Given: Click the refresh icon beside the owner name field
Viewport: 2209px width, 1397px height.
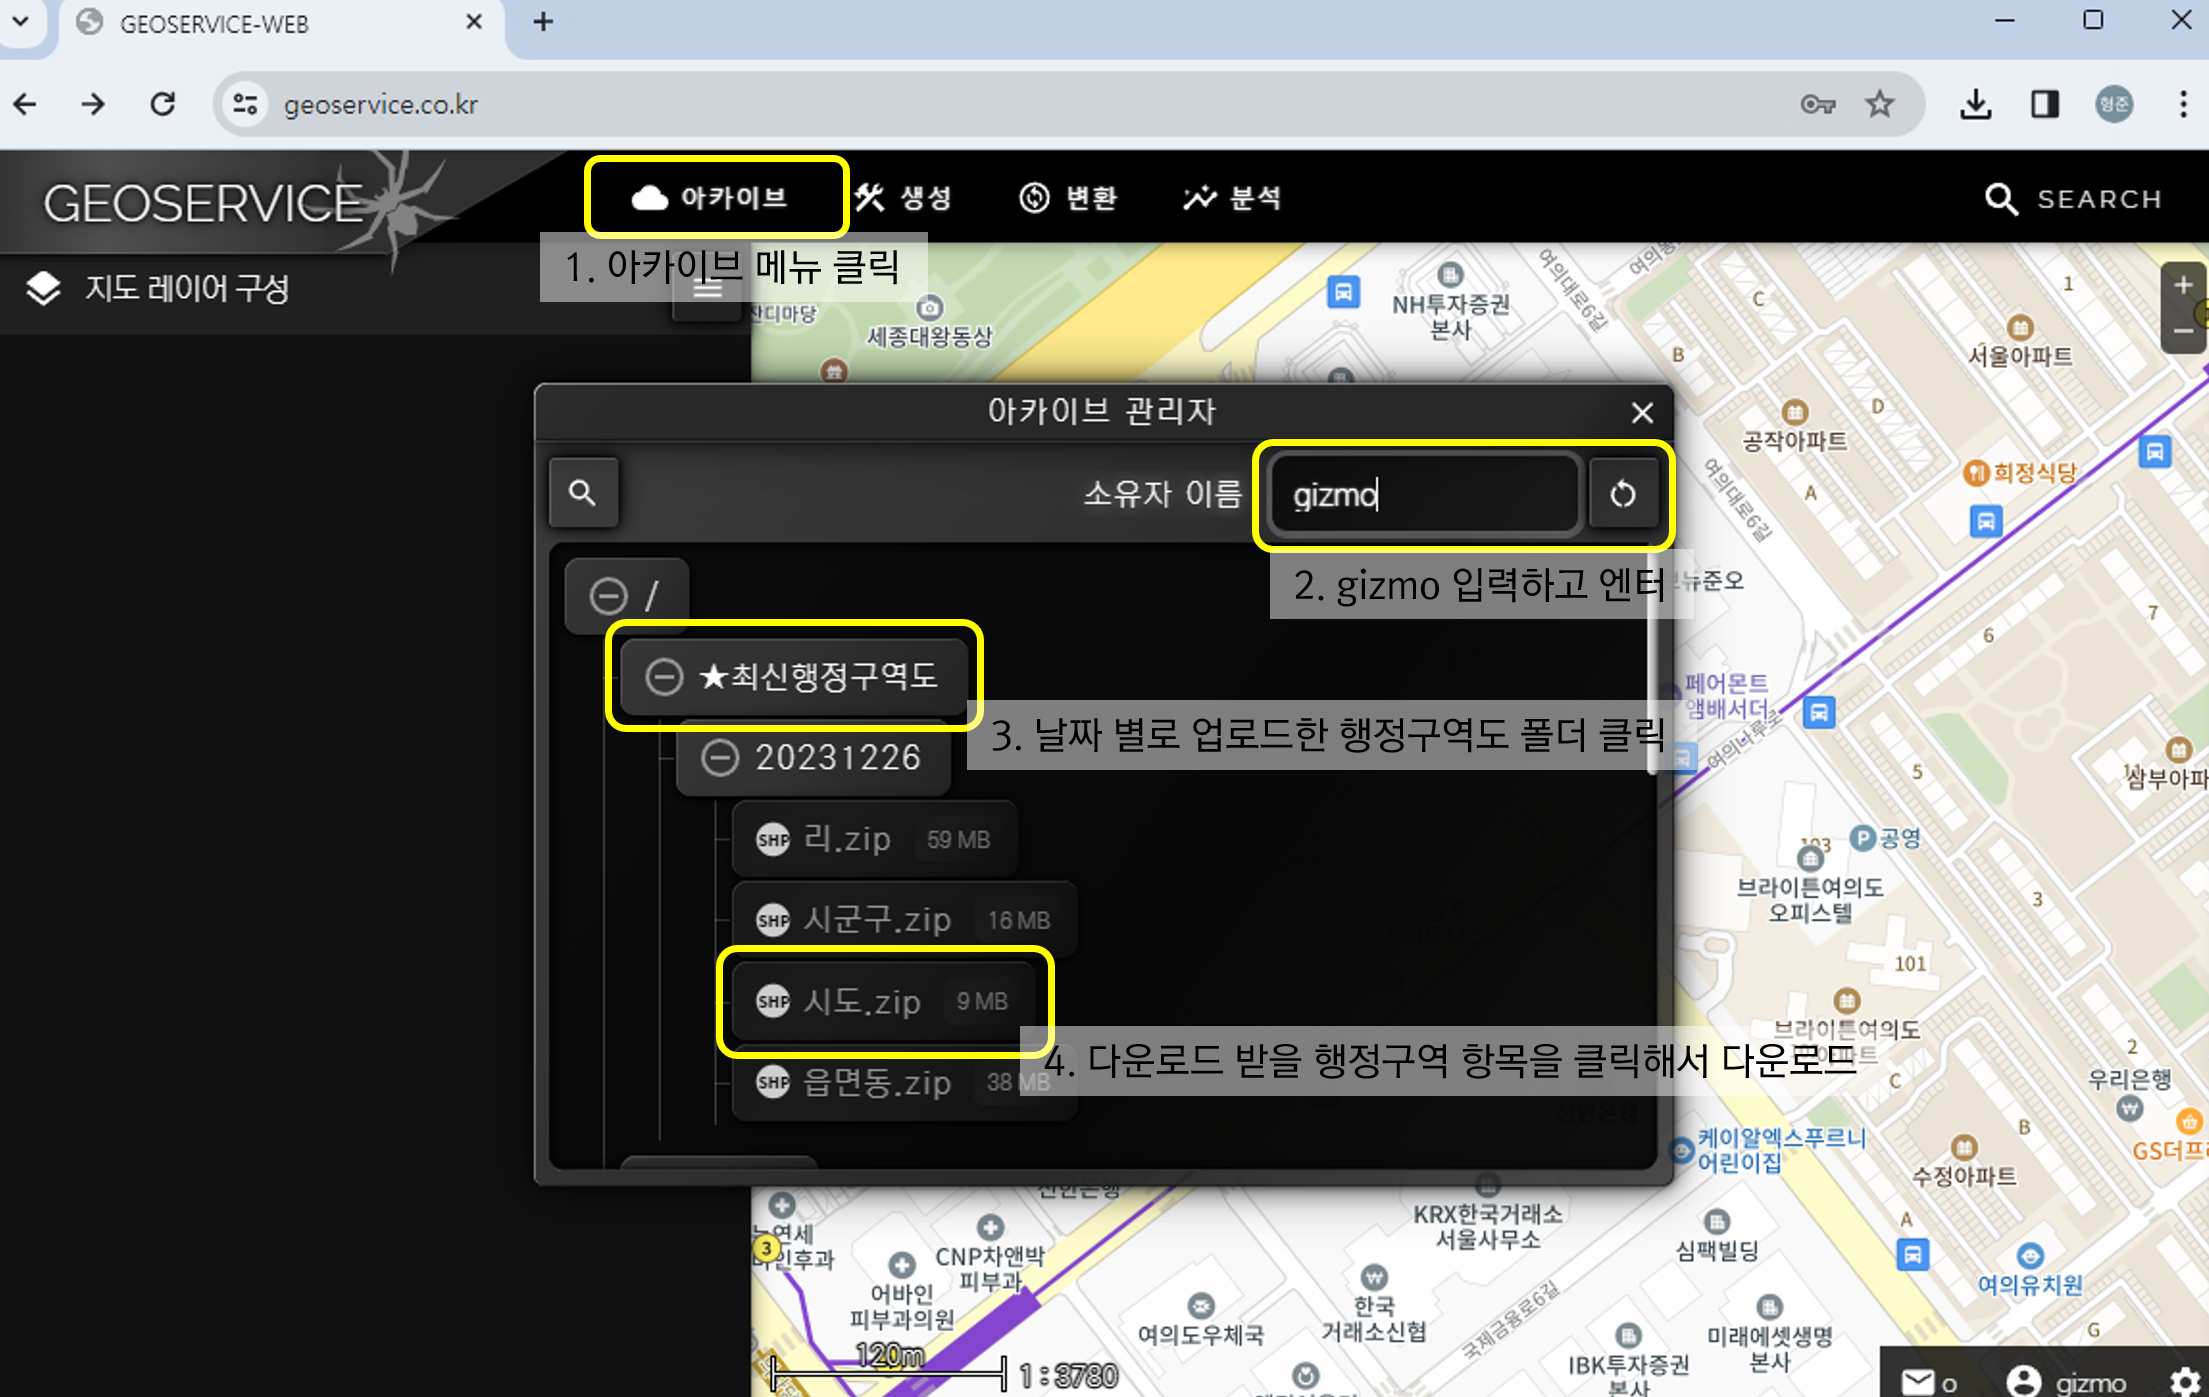Looking at the screenshot, I should [1623, 494].
